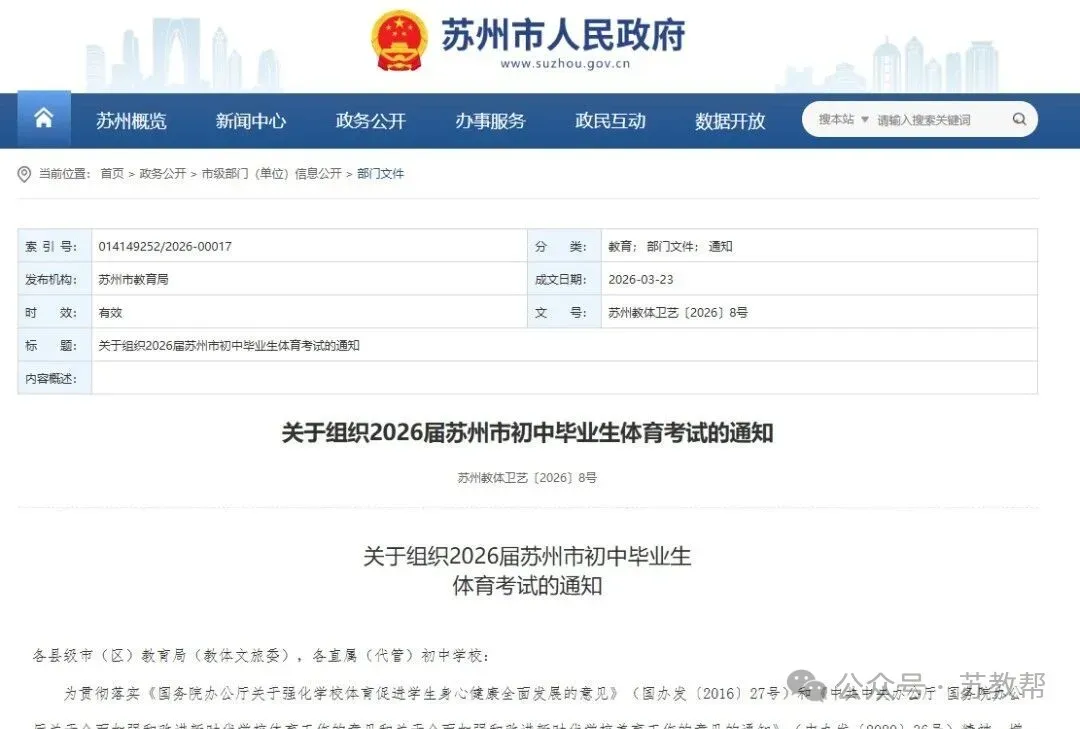Click 部门文件 in the breadcrumb
The width and height of the screenshot is (1080, 729).
[x=380, y=173]
